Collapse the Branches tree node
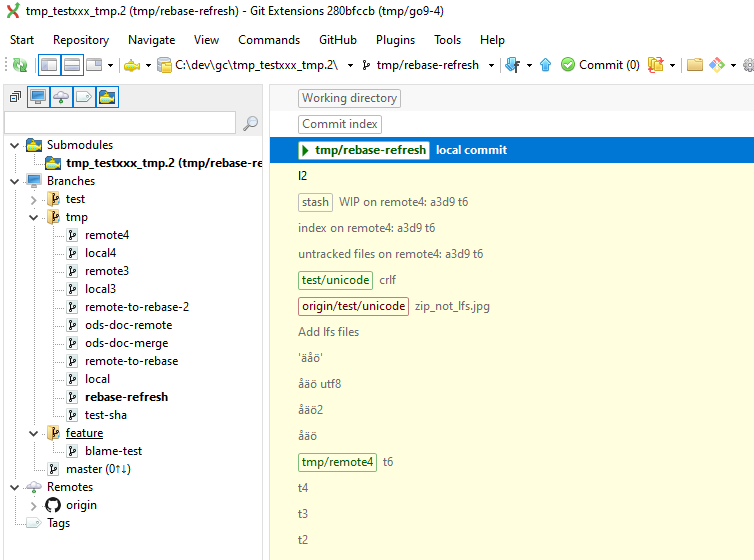This screenshot has height=560, width=754. click(x=15, y=181)
